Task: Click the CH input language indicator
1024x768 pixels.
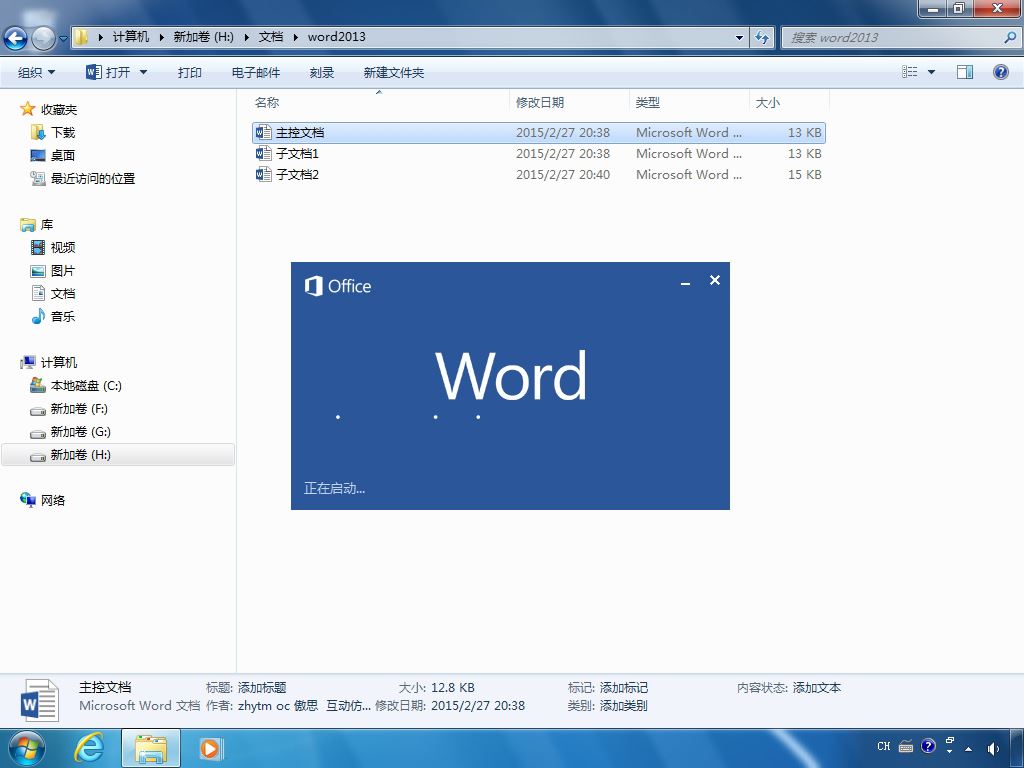Action: [884, 746]
